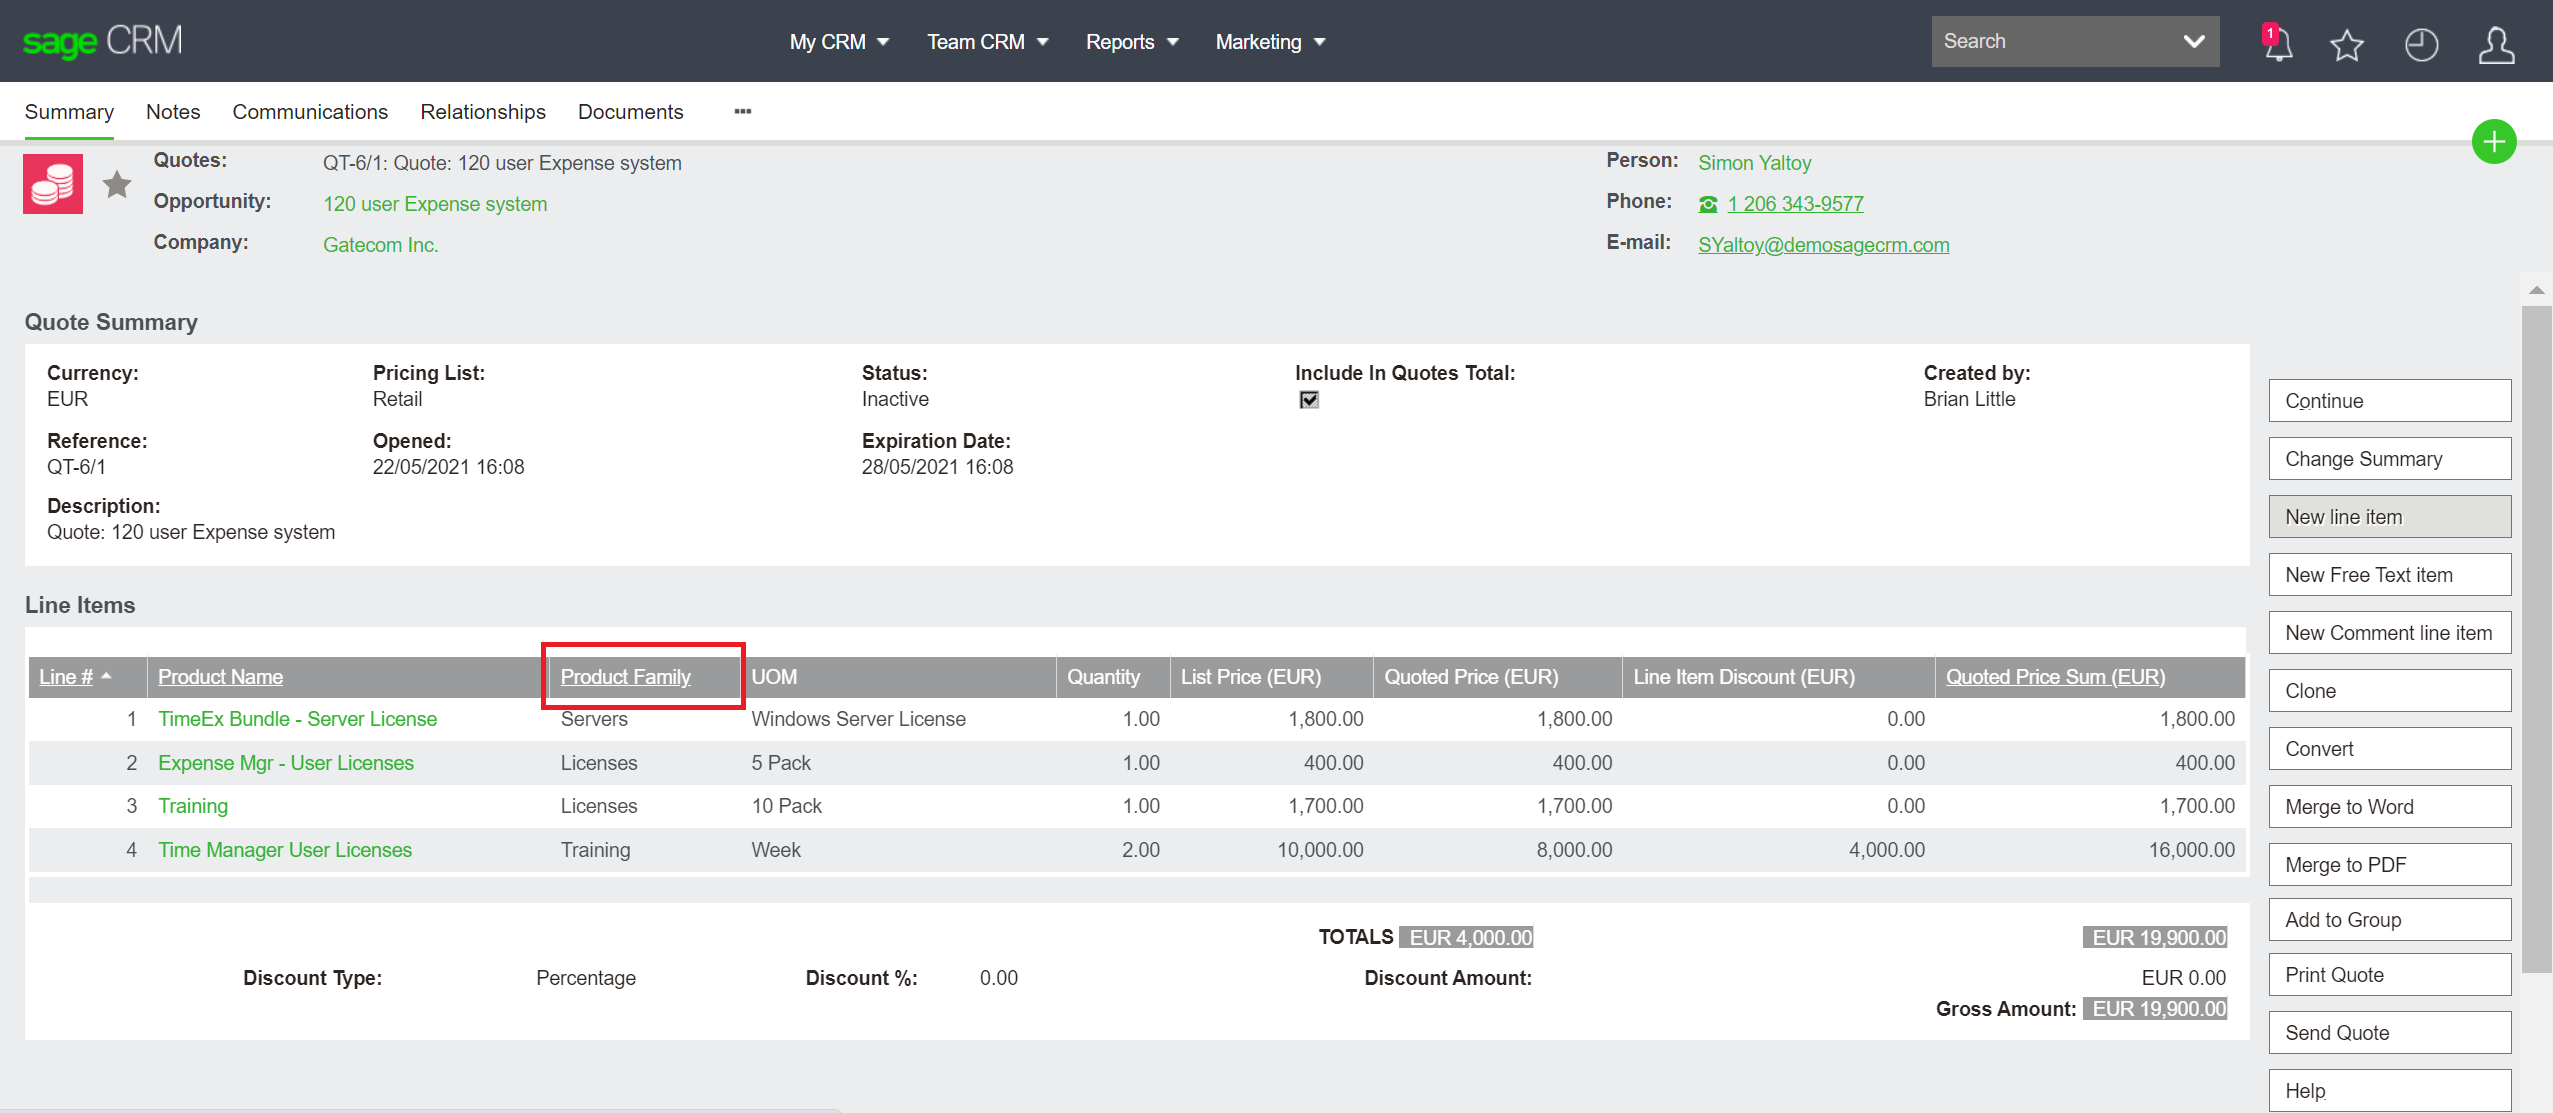Click the Merge to PDF button
Image resolution: width=2553 pixels, height=1113 pixels.
[x=2389, y=865]
